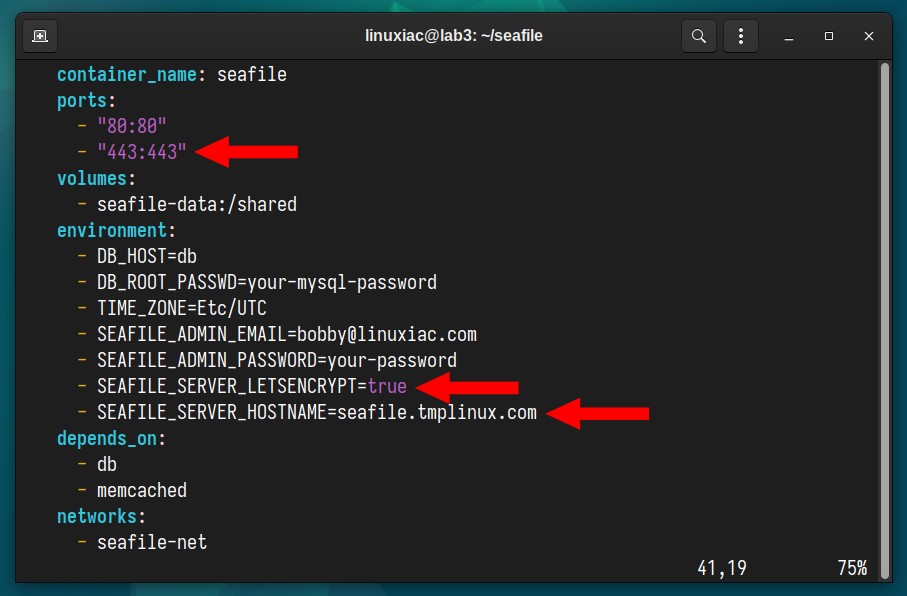Click the window title linuxiac@lab3: ~/seafile
This screenshot has width=907, height=596.
(454, 36)
